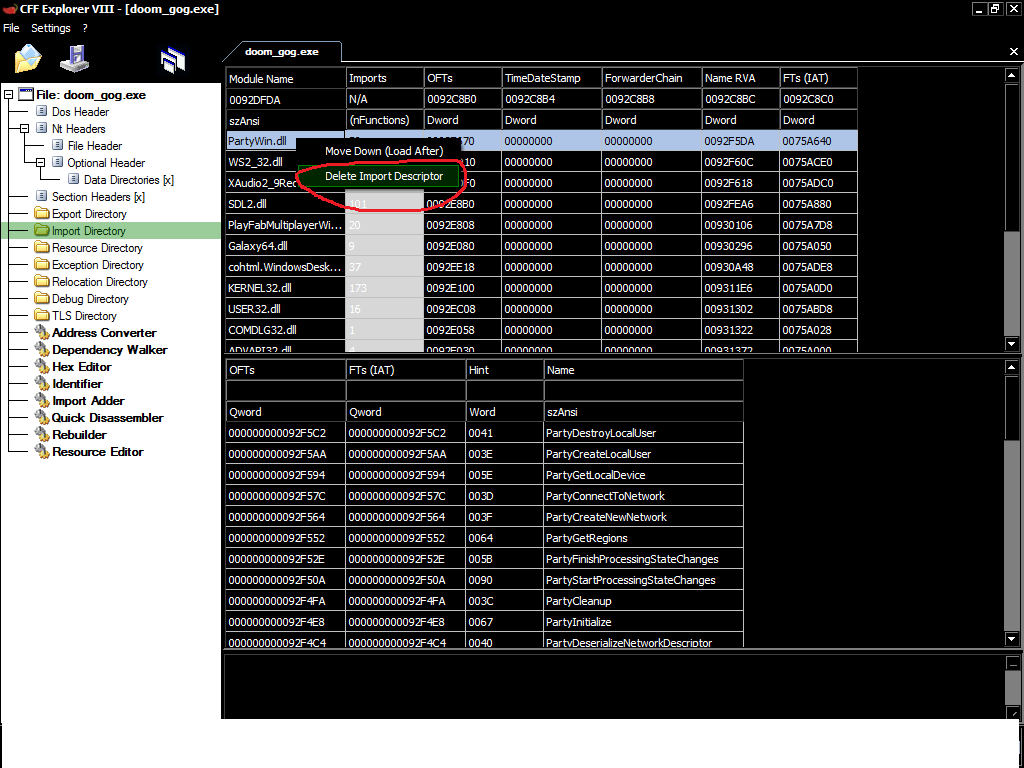The height and width of the screenshot is (768, 1024).
Task: Collapse the Nt Headers tree node
Action: [x=24, y=129]
